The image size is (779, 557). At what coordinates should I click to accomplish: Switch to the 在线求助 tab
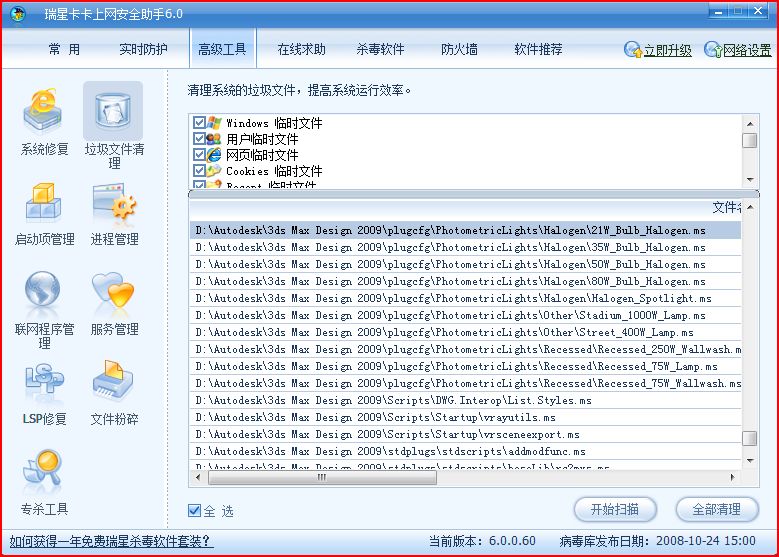click(x=301, y=49)
